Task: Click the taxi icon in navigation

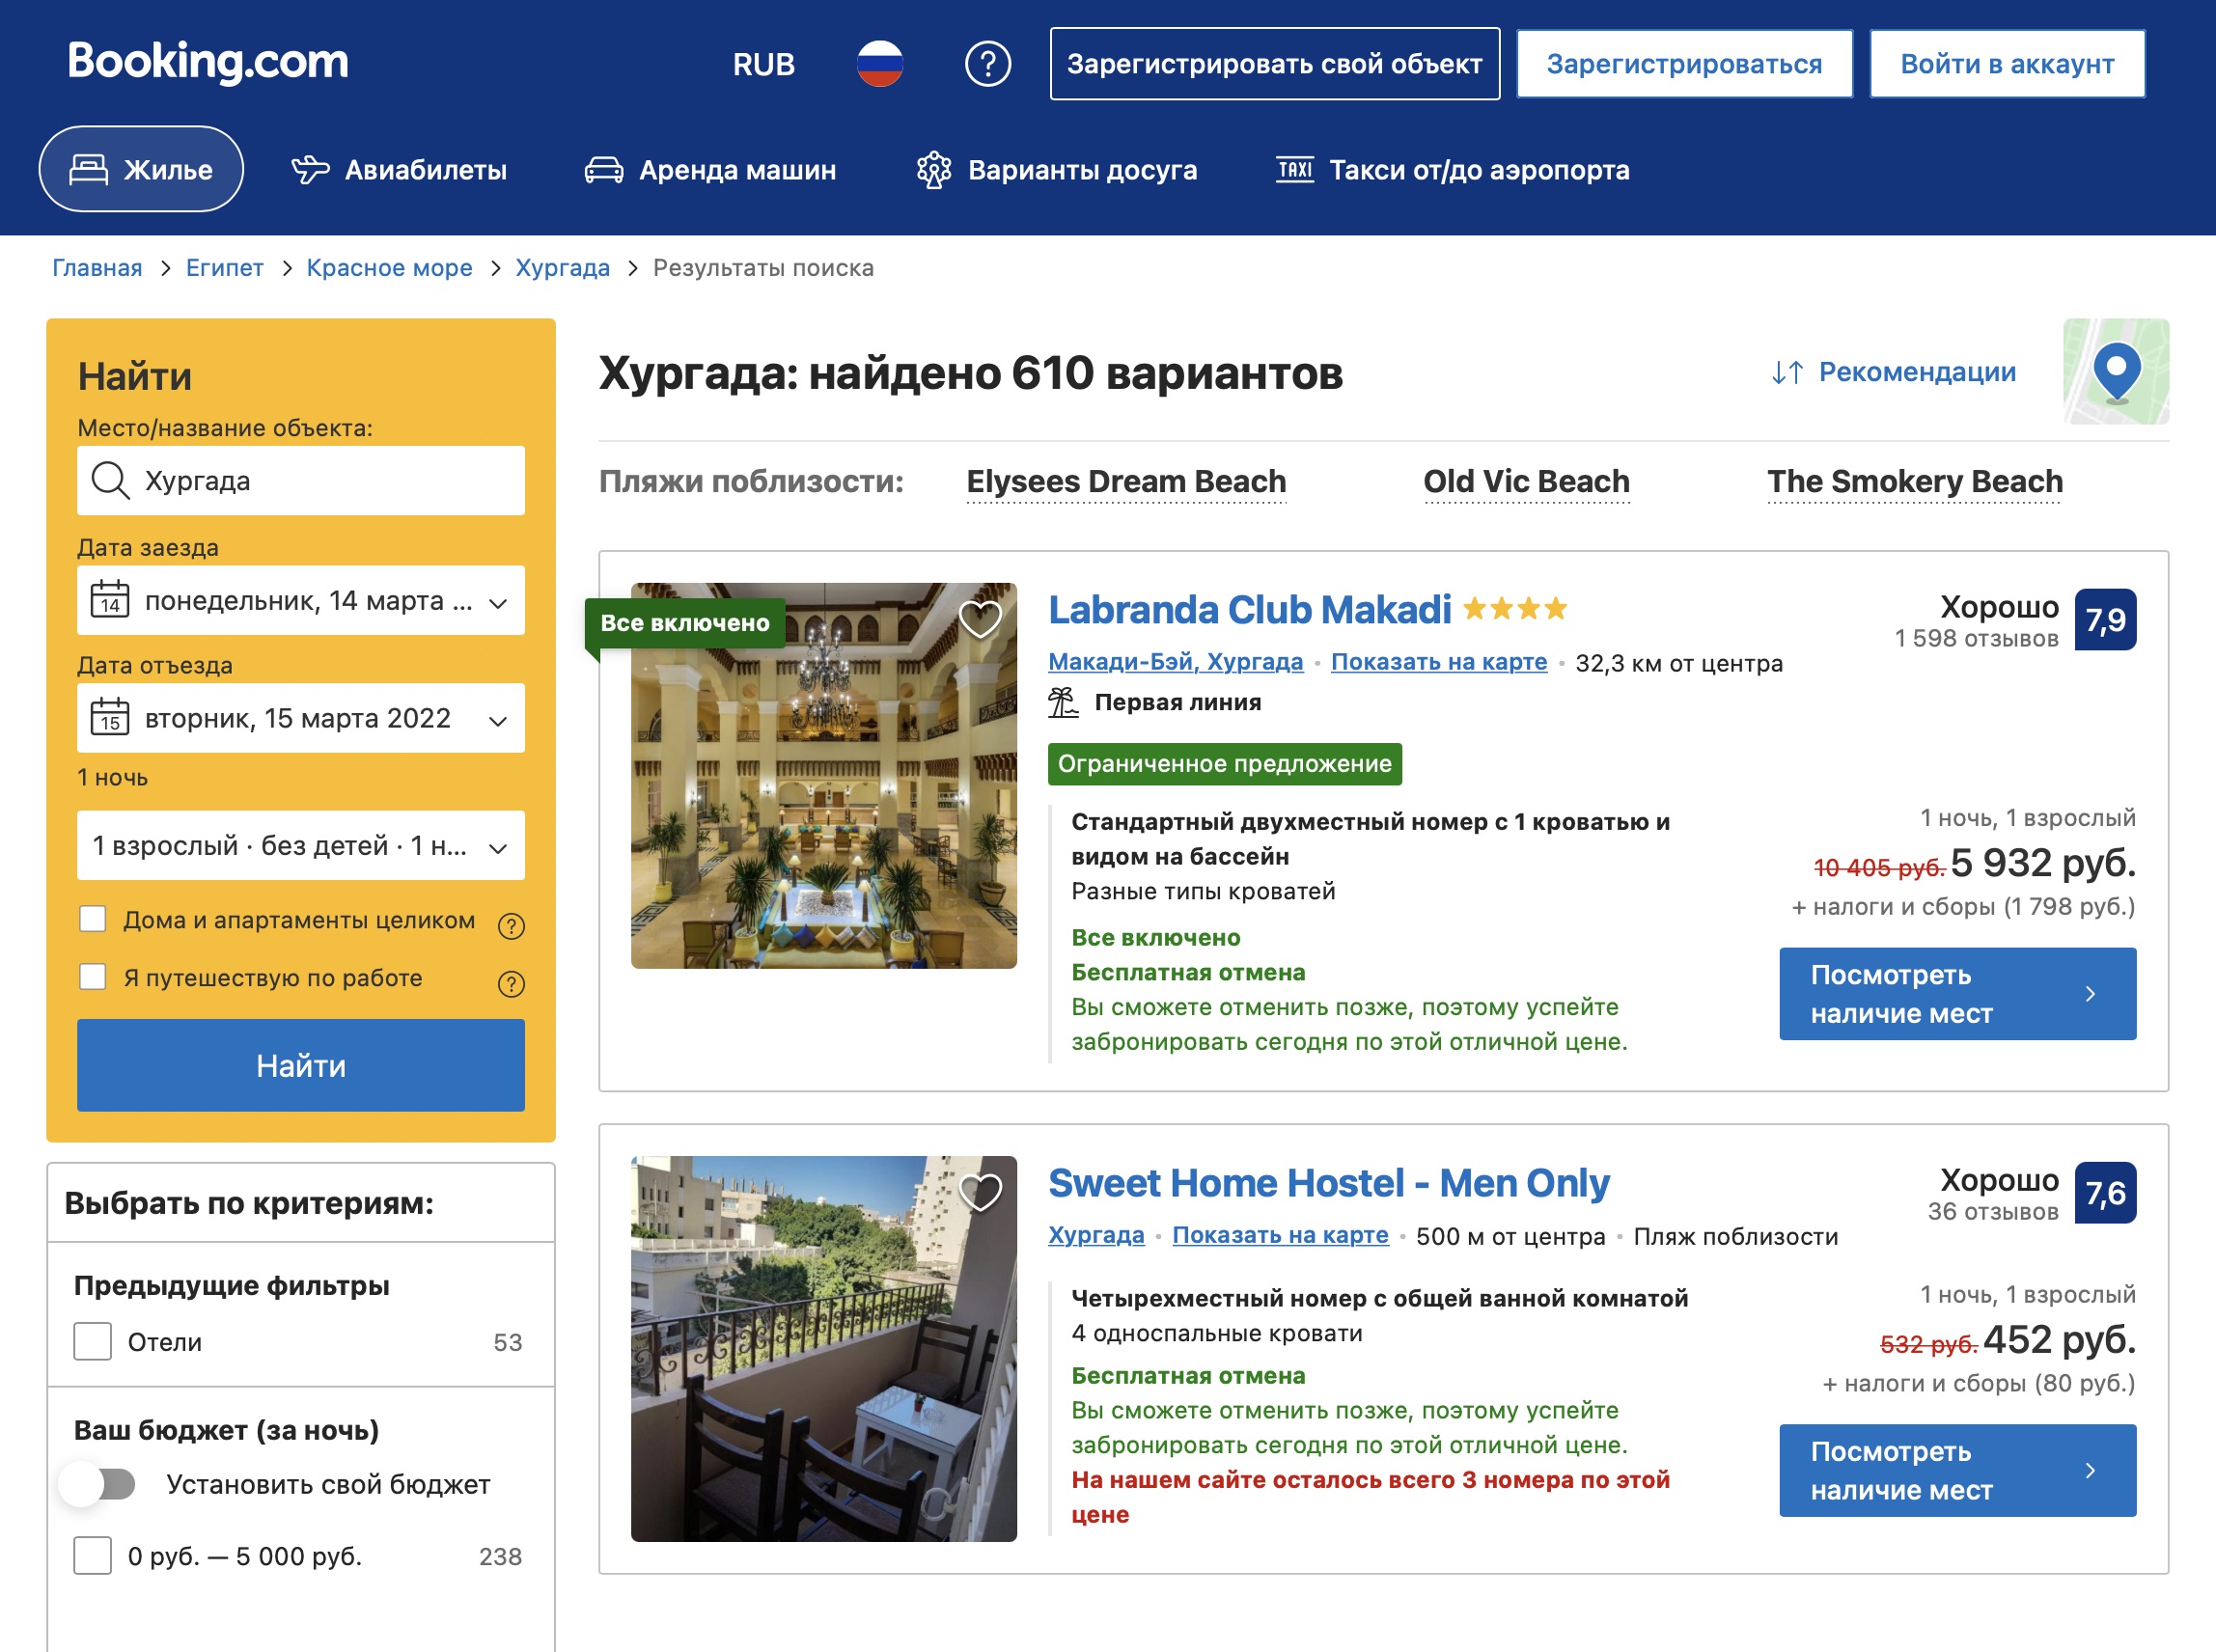Action: tap(1295, 169)
